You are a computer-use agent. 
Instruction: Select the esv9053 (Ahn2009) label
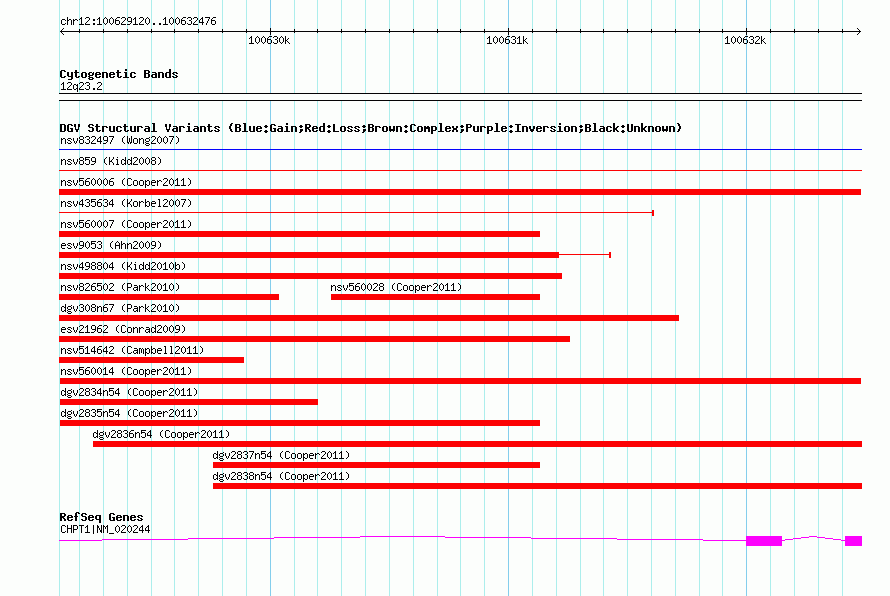111,245
